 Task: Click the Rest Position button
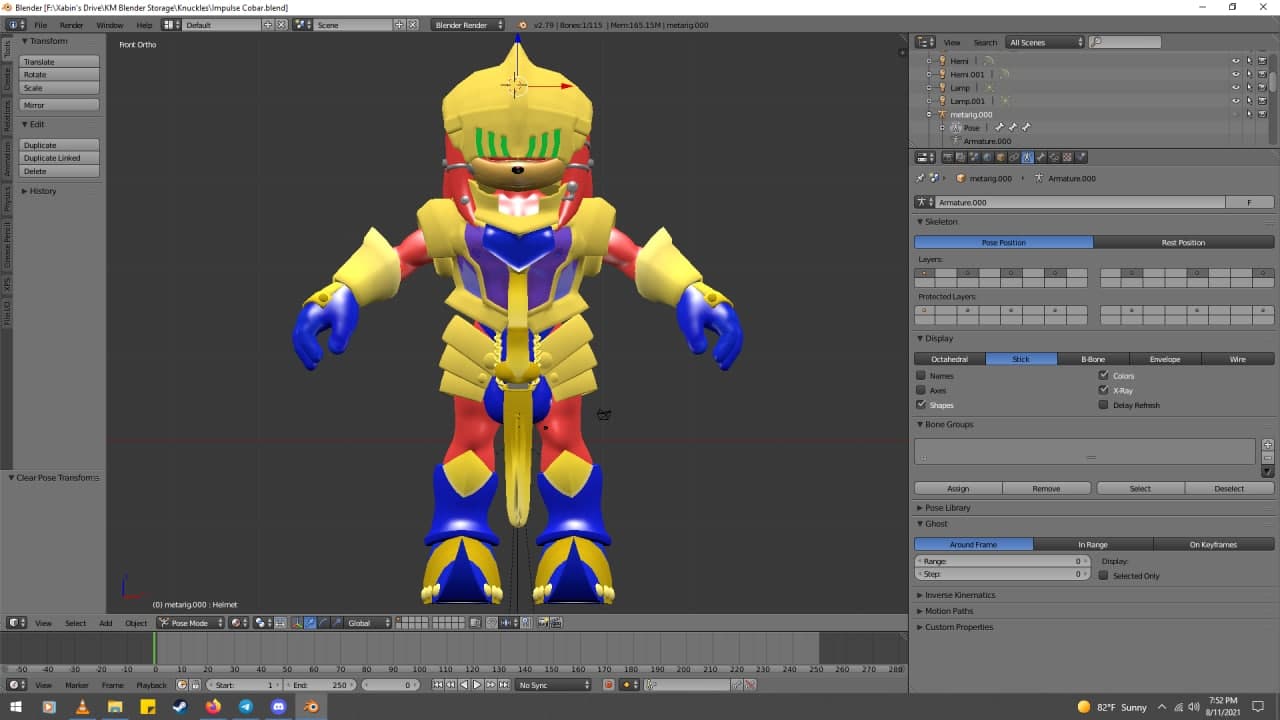1183,242
